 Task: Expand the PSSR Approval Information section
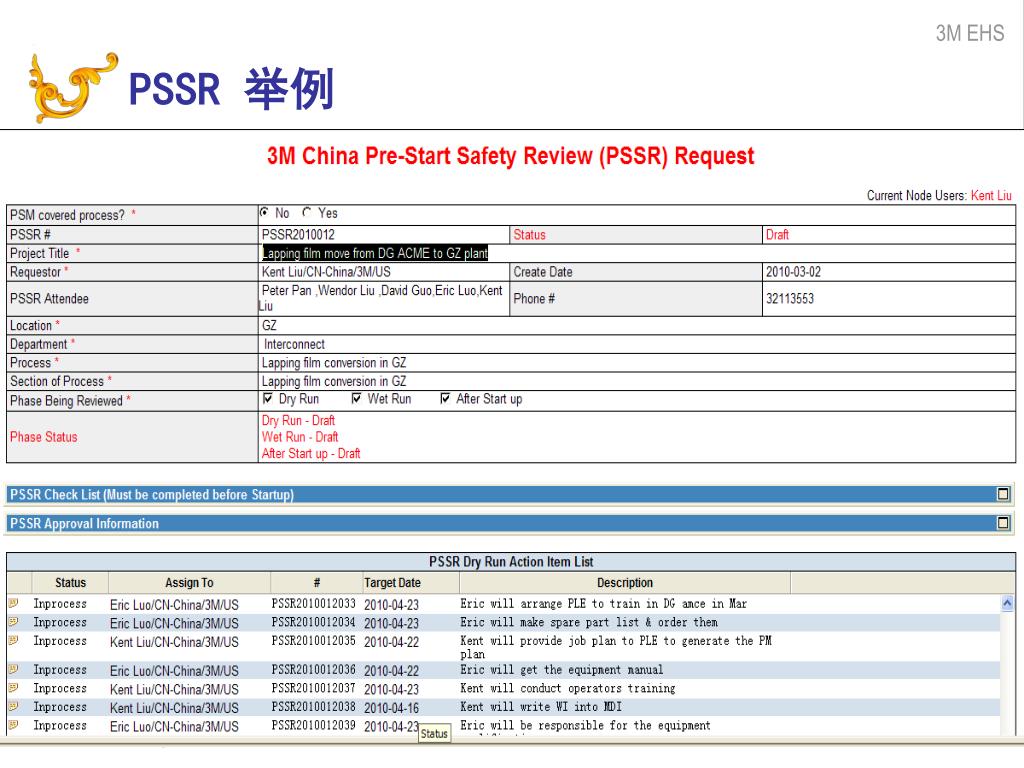pyautogui.click(x=1004, y=523)
